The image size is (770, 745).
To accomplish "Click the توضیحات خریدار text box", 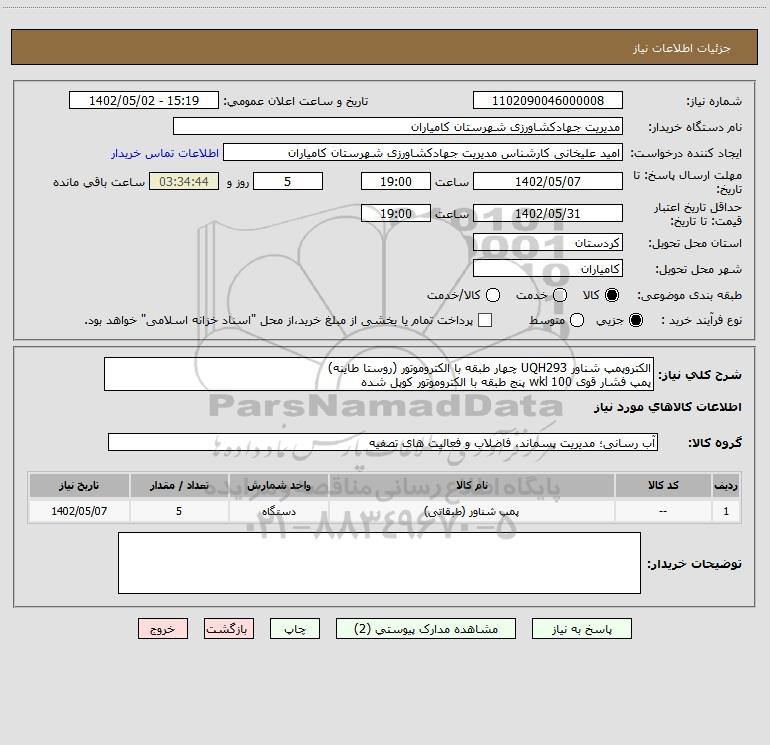I will pyautogui.click(x=380, y=563).
